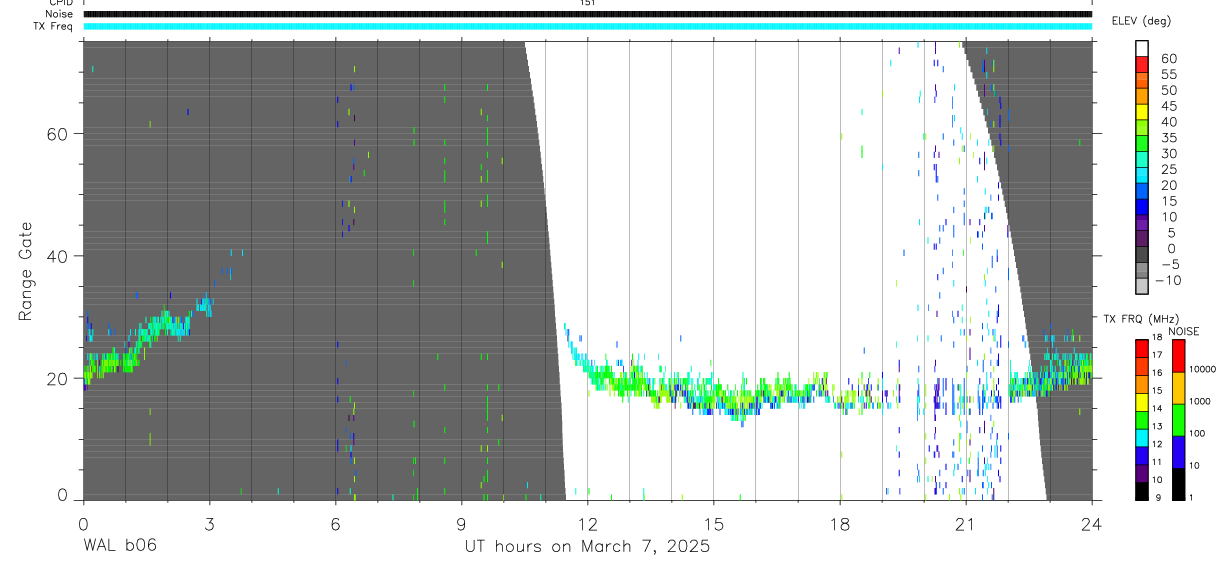Select the blue ELEV swatch between 10 and 15
Viewport: 1228px width, 567px height.
(x=1142, y=208)
